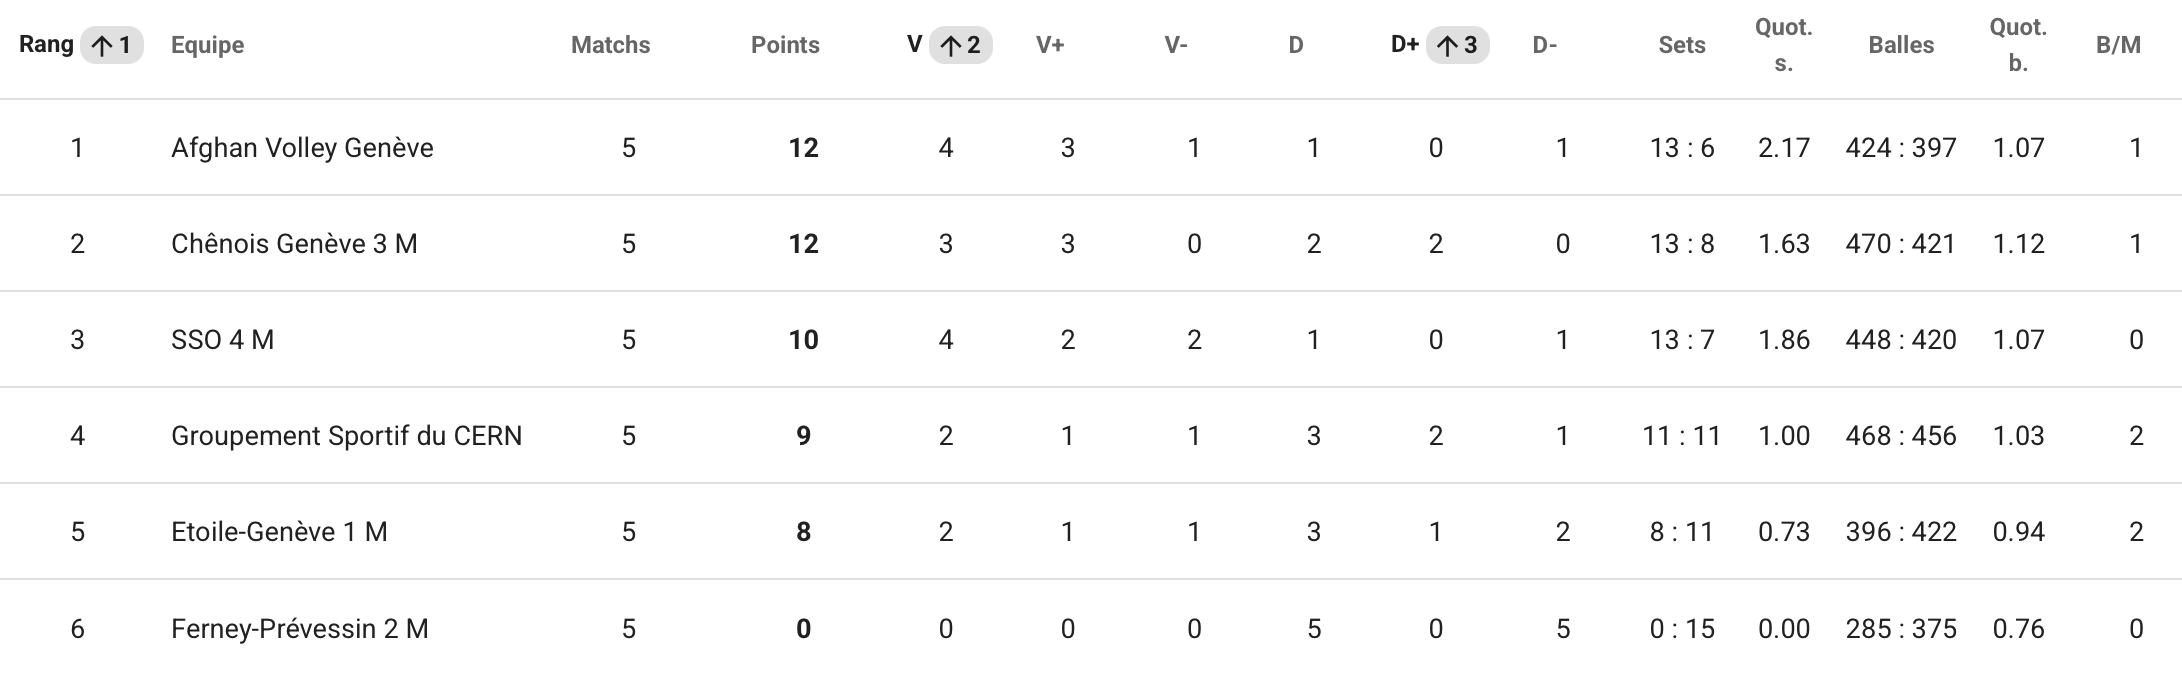This screenshot has height=674, width=2182.
Task: Sort table by Matchs column header
Action: [x=610, y=45]
